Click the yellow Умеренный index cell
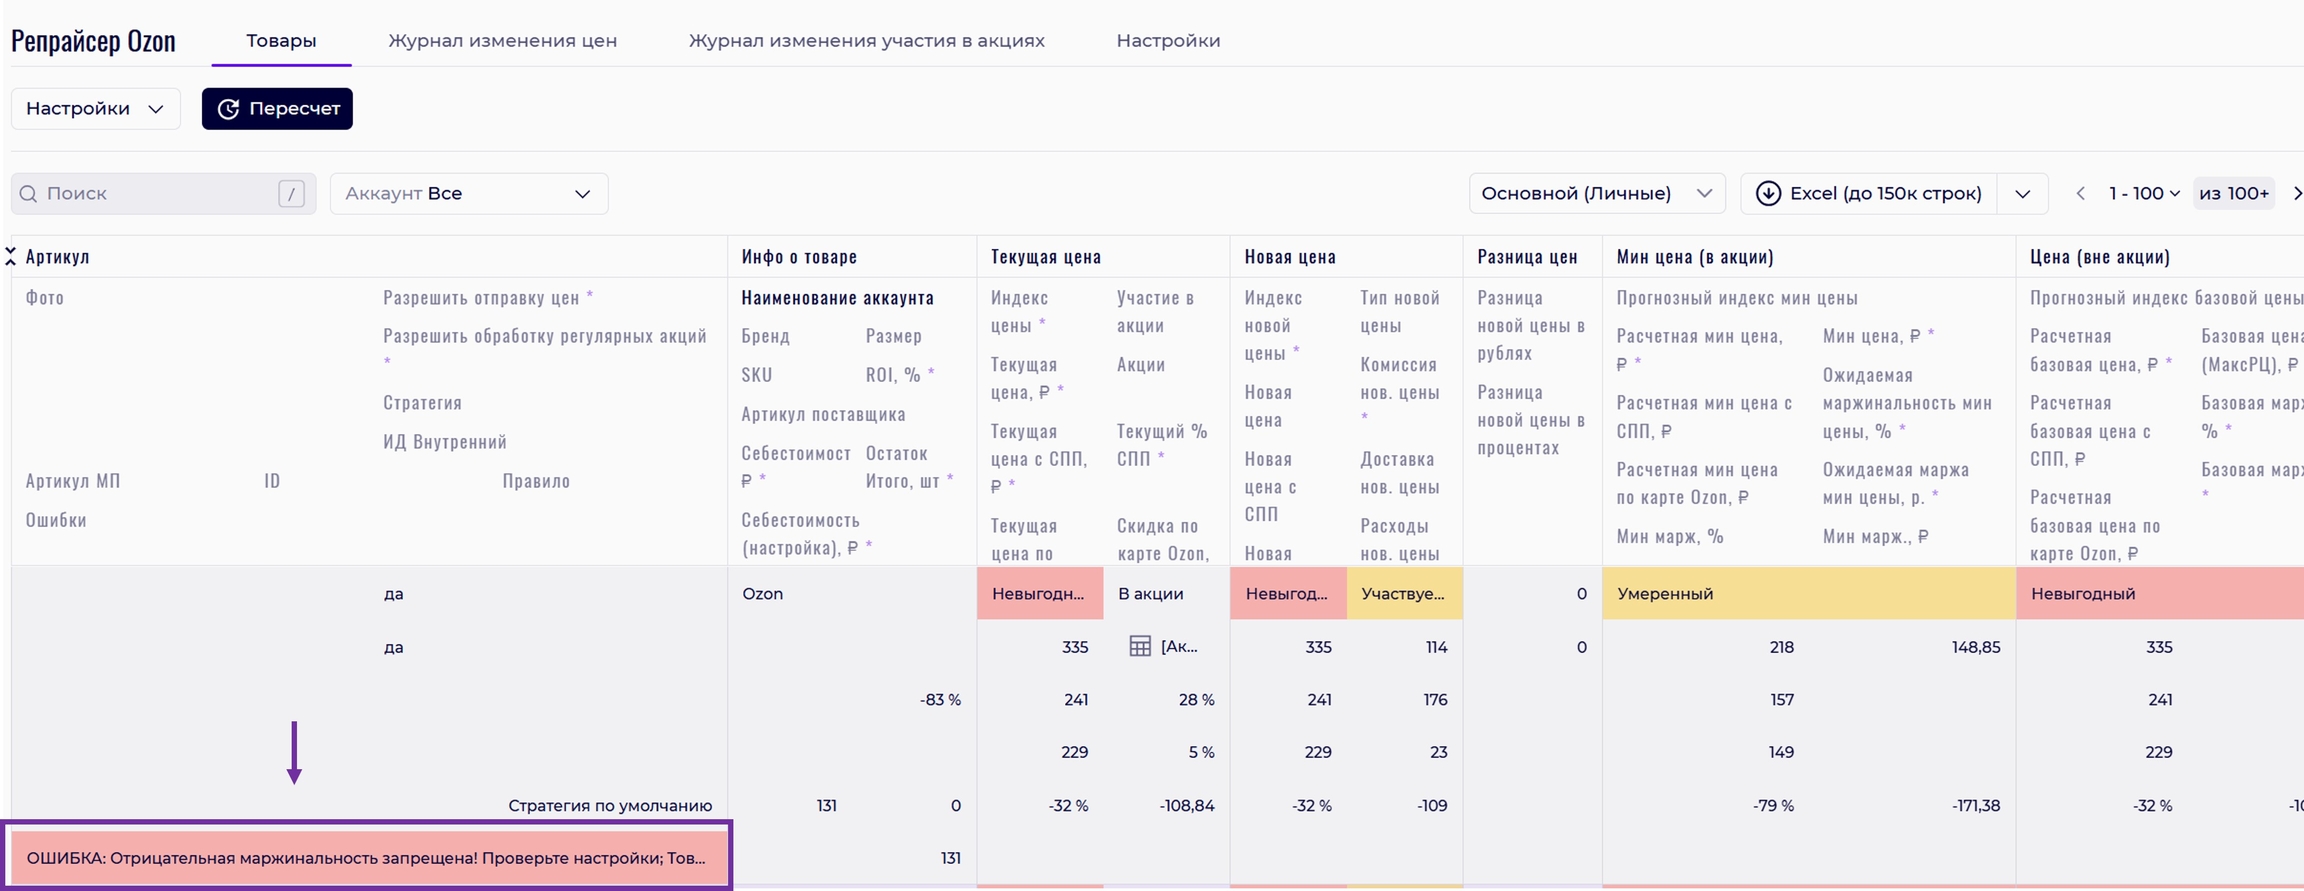 pyautogui.click(x=1808, y=594)
